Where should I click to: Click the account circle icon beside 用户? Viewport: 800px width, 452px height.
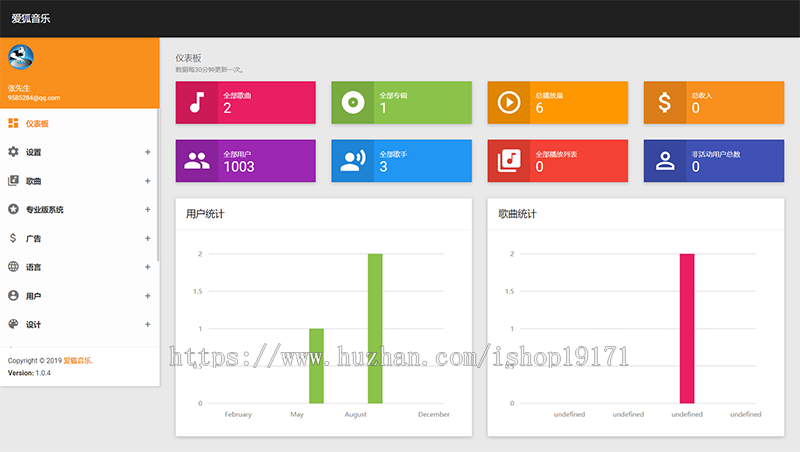coord(13,295)
